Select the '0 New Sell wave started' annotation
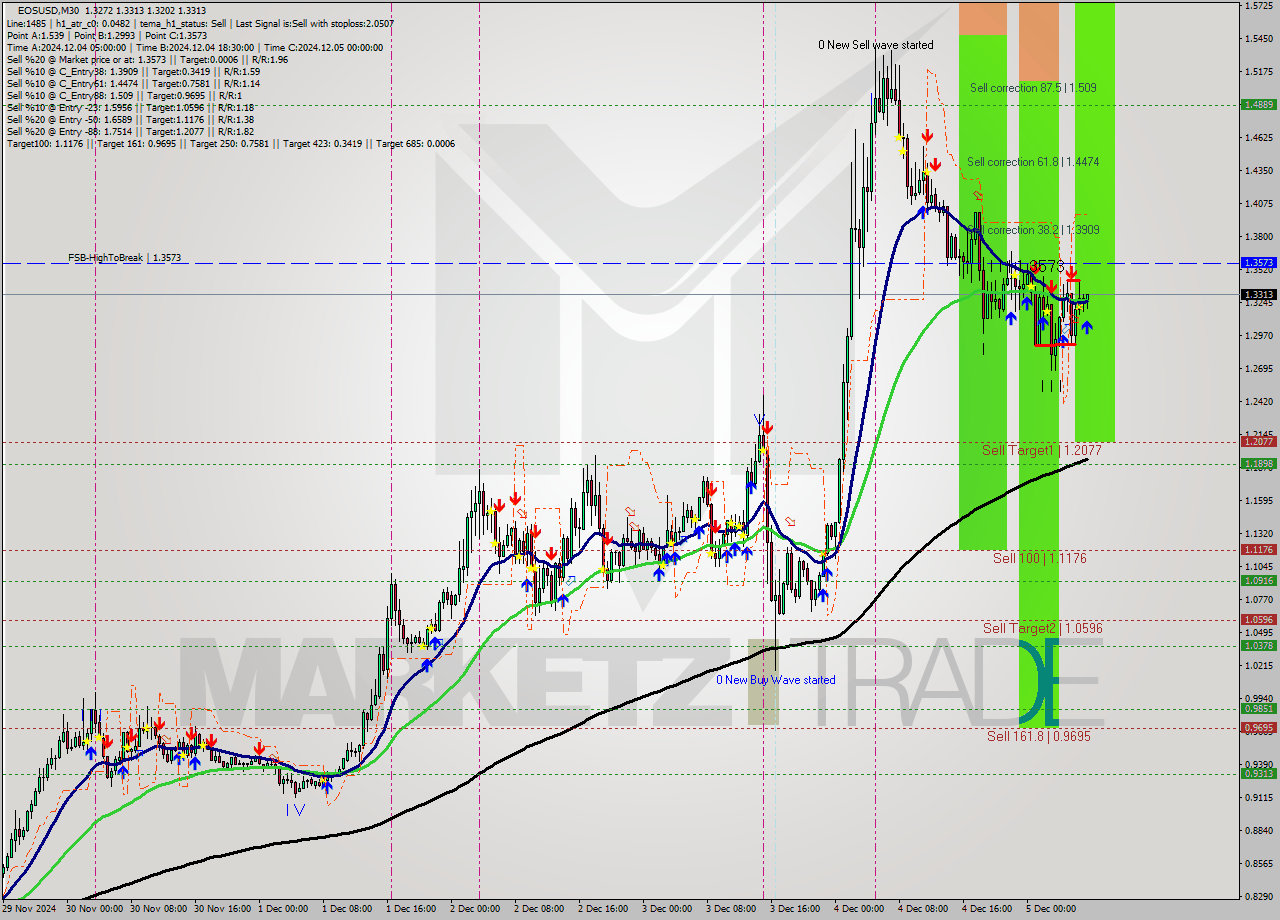 click(876, 45)
